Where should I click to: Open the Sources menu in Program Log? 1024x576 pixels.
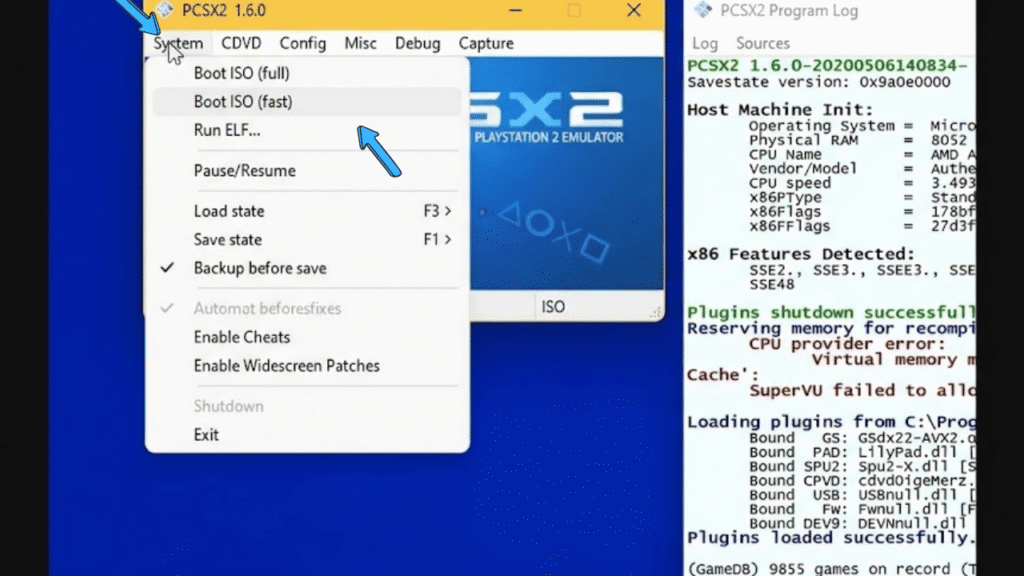tap(763, 43)
